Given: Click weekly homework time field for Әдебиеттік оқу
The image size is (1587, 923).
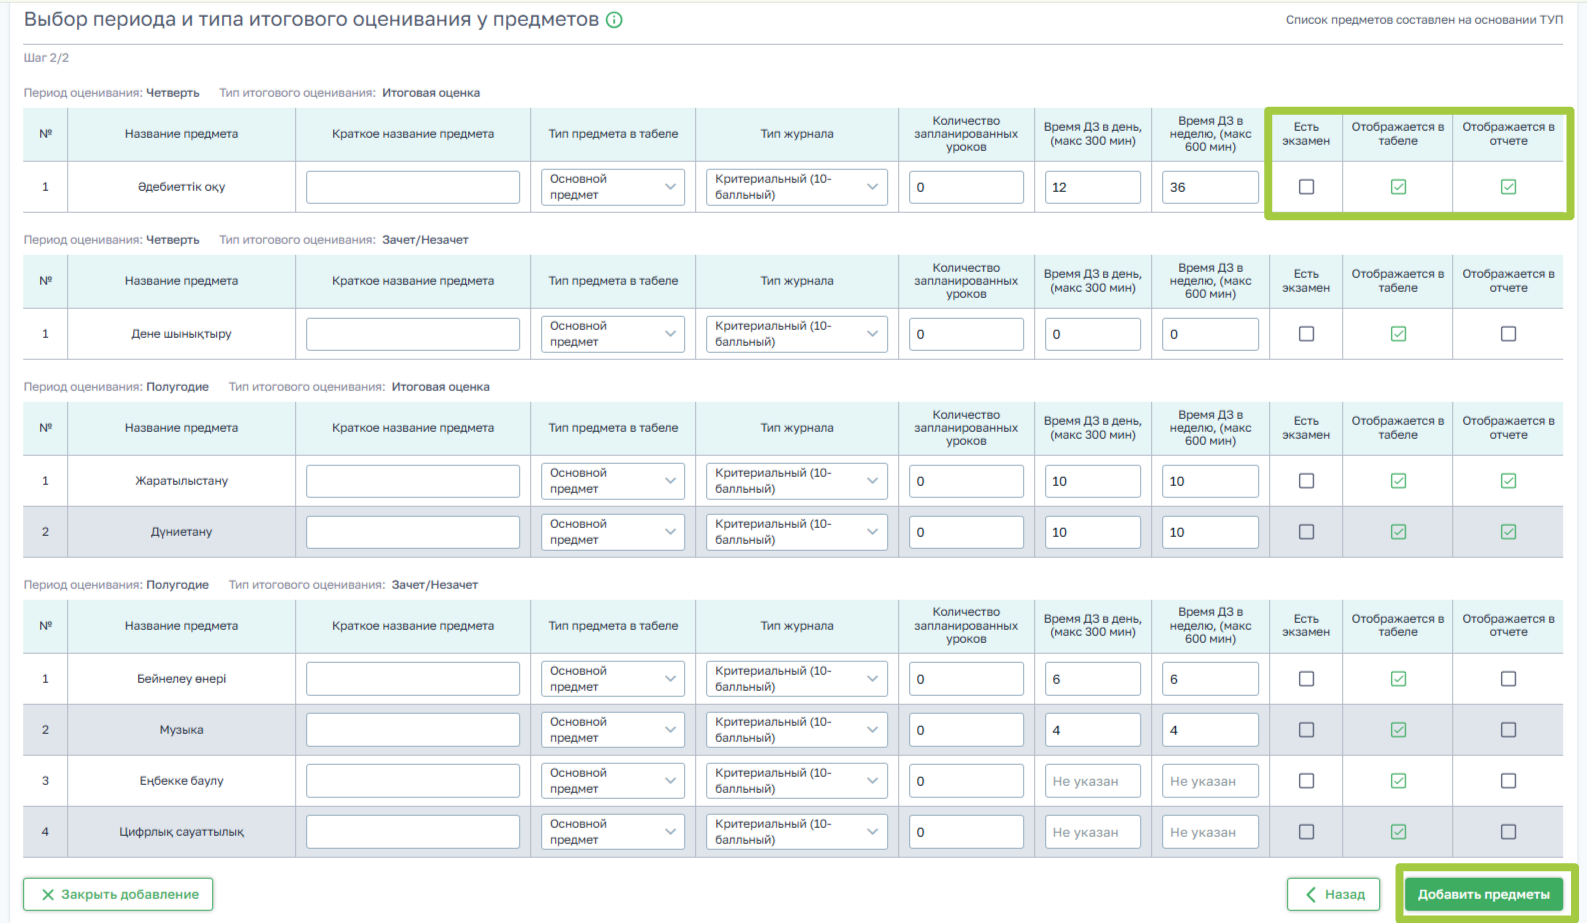Looking at the screenshot, I should [x=1209, y=187].
